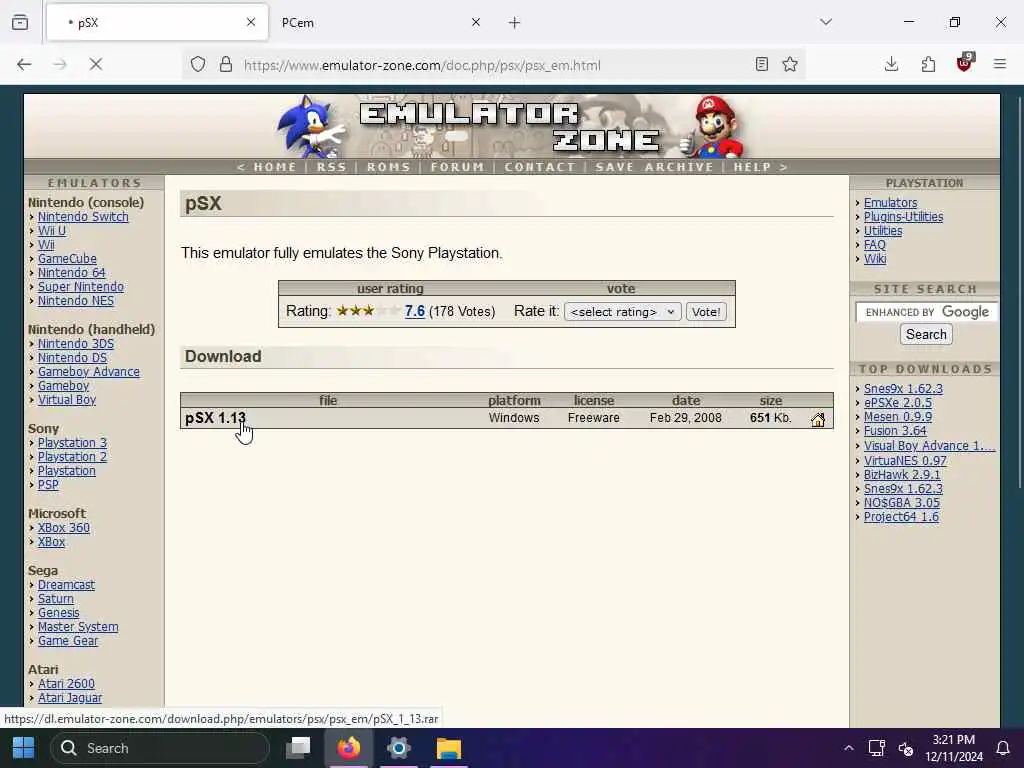Toggle reader view icon in address bar
Viewport: 1024px width, 768px height.
coord(761,64)
